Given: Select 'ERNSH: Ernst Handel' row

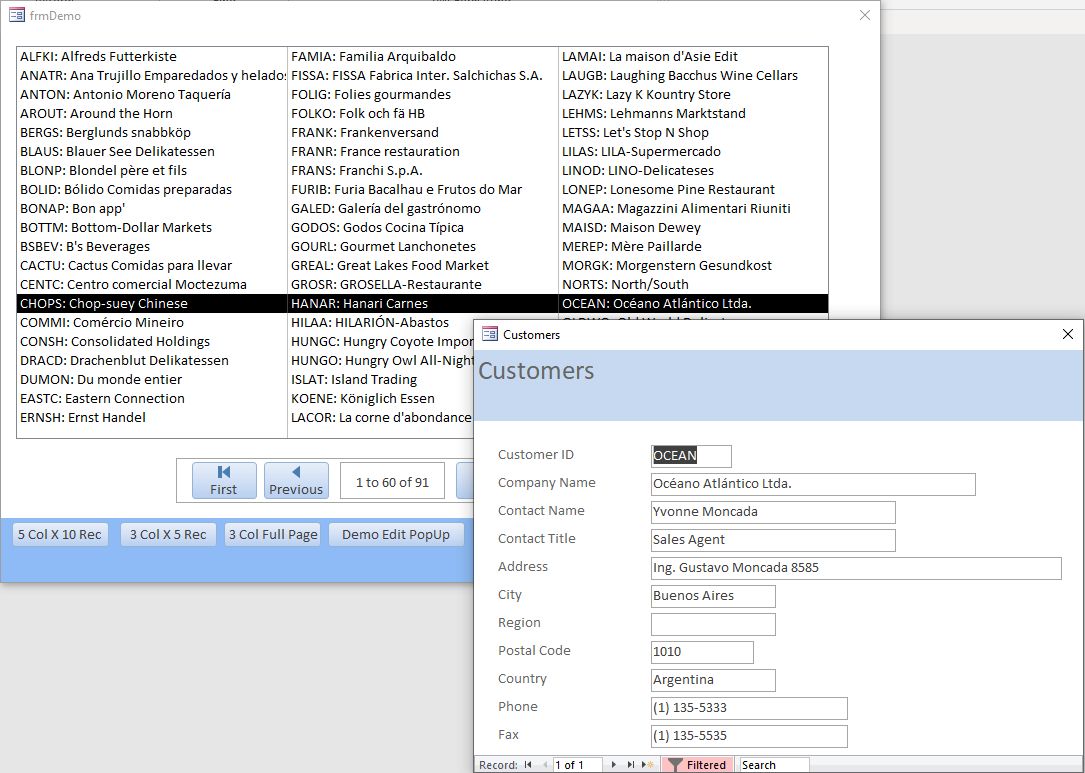Looking at the screenshot, I should pyautogui.click(x=152, y=417).
